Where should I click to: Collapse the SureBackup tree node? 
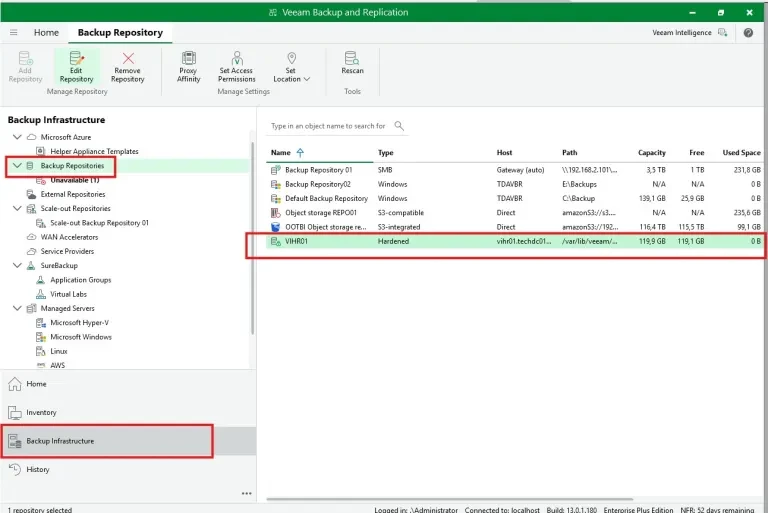17,266
